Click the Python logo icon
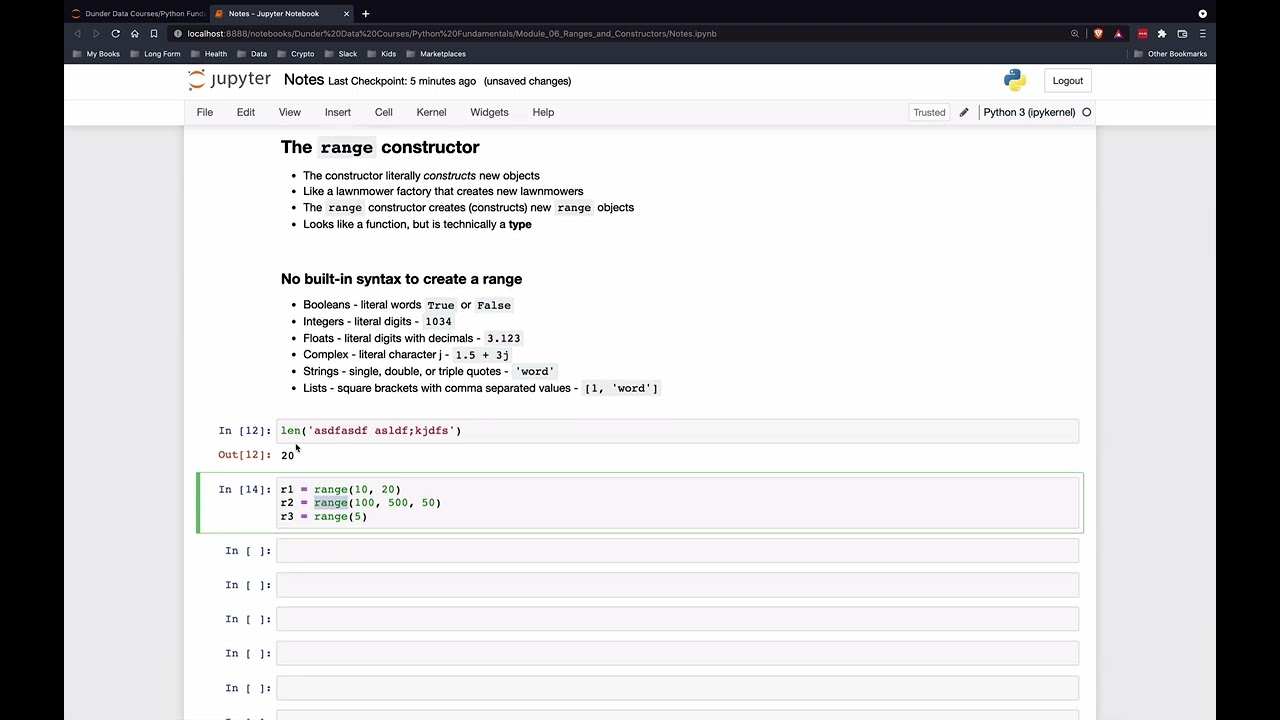1280x720 pixels. pos(1015,80)
